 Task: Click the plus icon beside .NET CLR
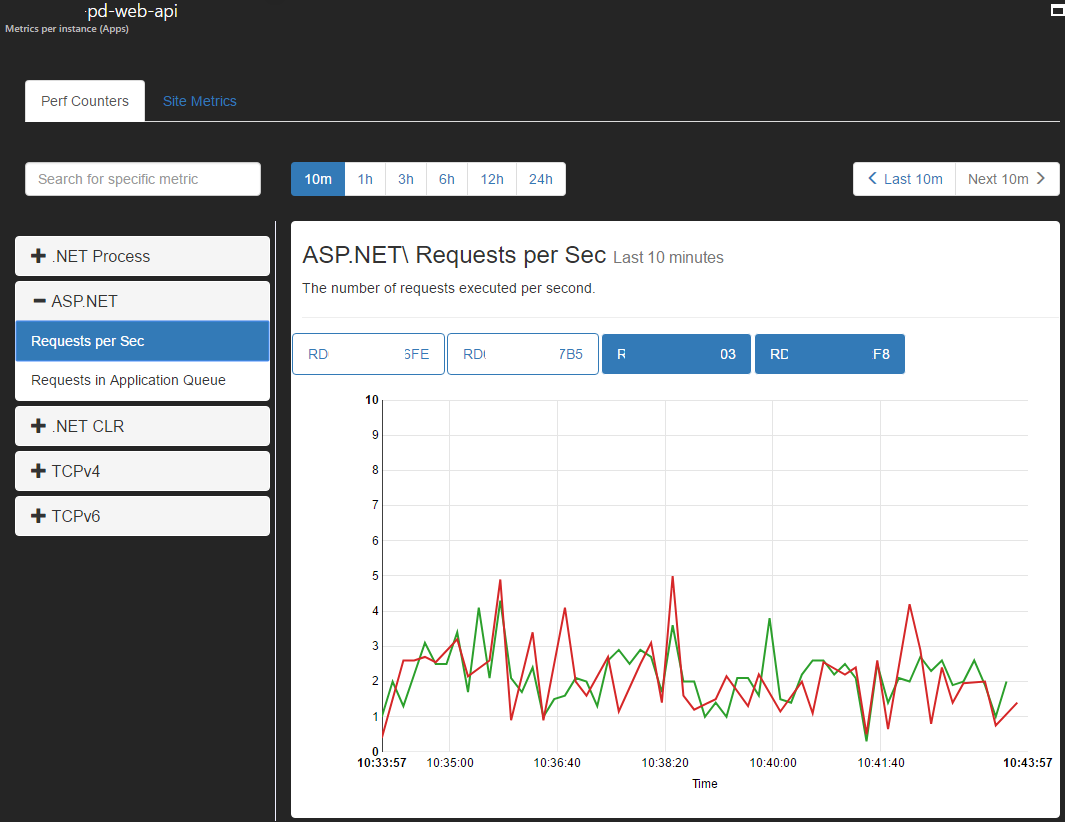pos(39,426)
